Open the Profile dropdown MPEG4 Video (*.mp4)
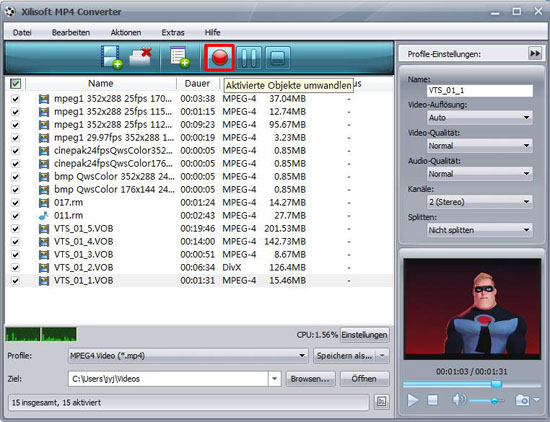 [188, 356]
